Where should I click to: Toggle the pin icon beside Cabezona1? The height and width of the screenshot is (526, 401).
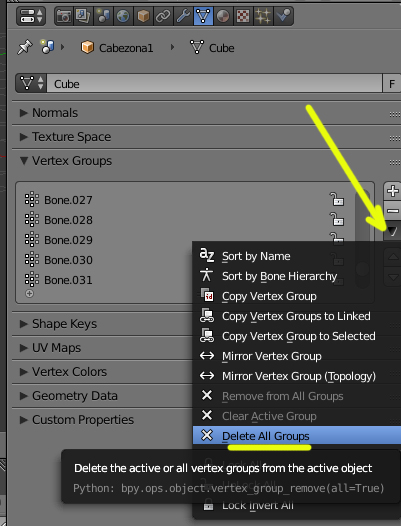tap(24, 47)
